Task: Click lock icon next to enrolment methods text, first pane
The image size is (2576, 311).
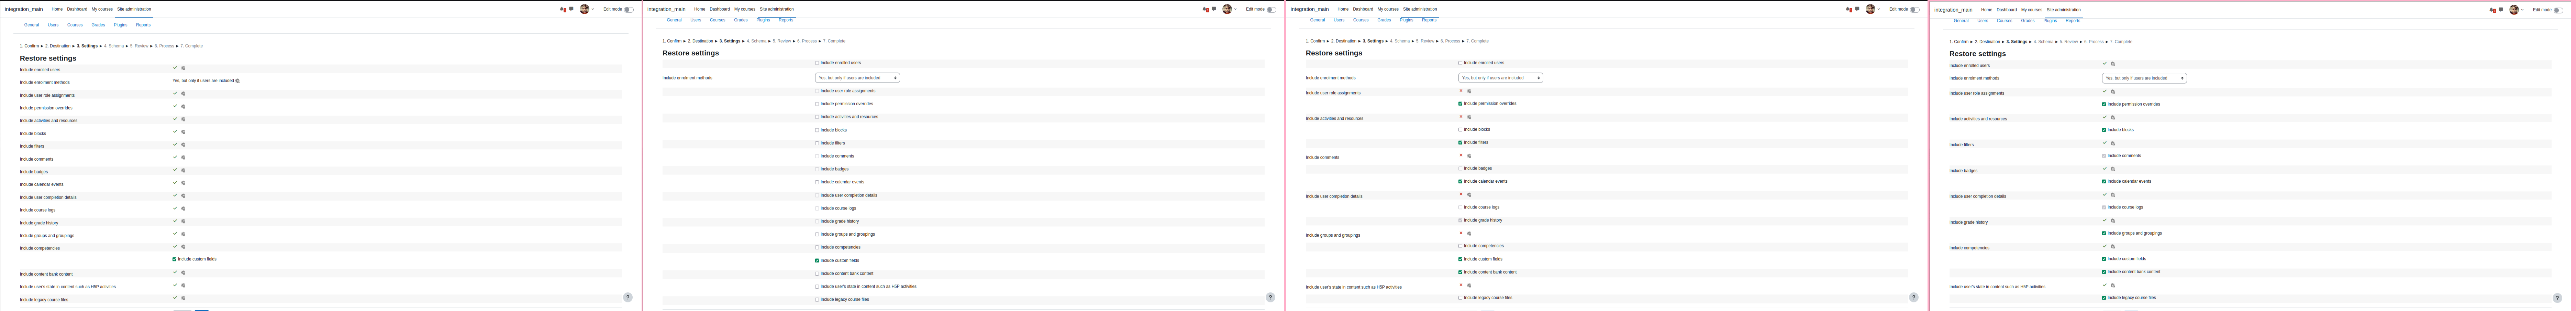Action: (237, 81)
